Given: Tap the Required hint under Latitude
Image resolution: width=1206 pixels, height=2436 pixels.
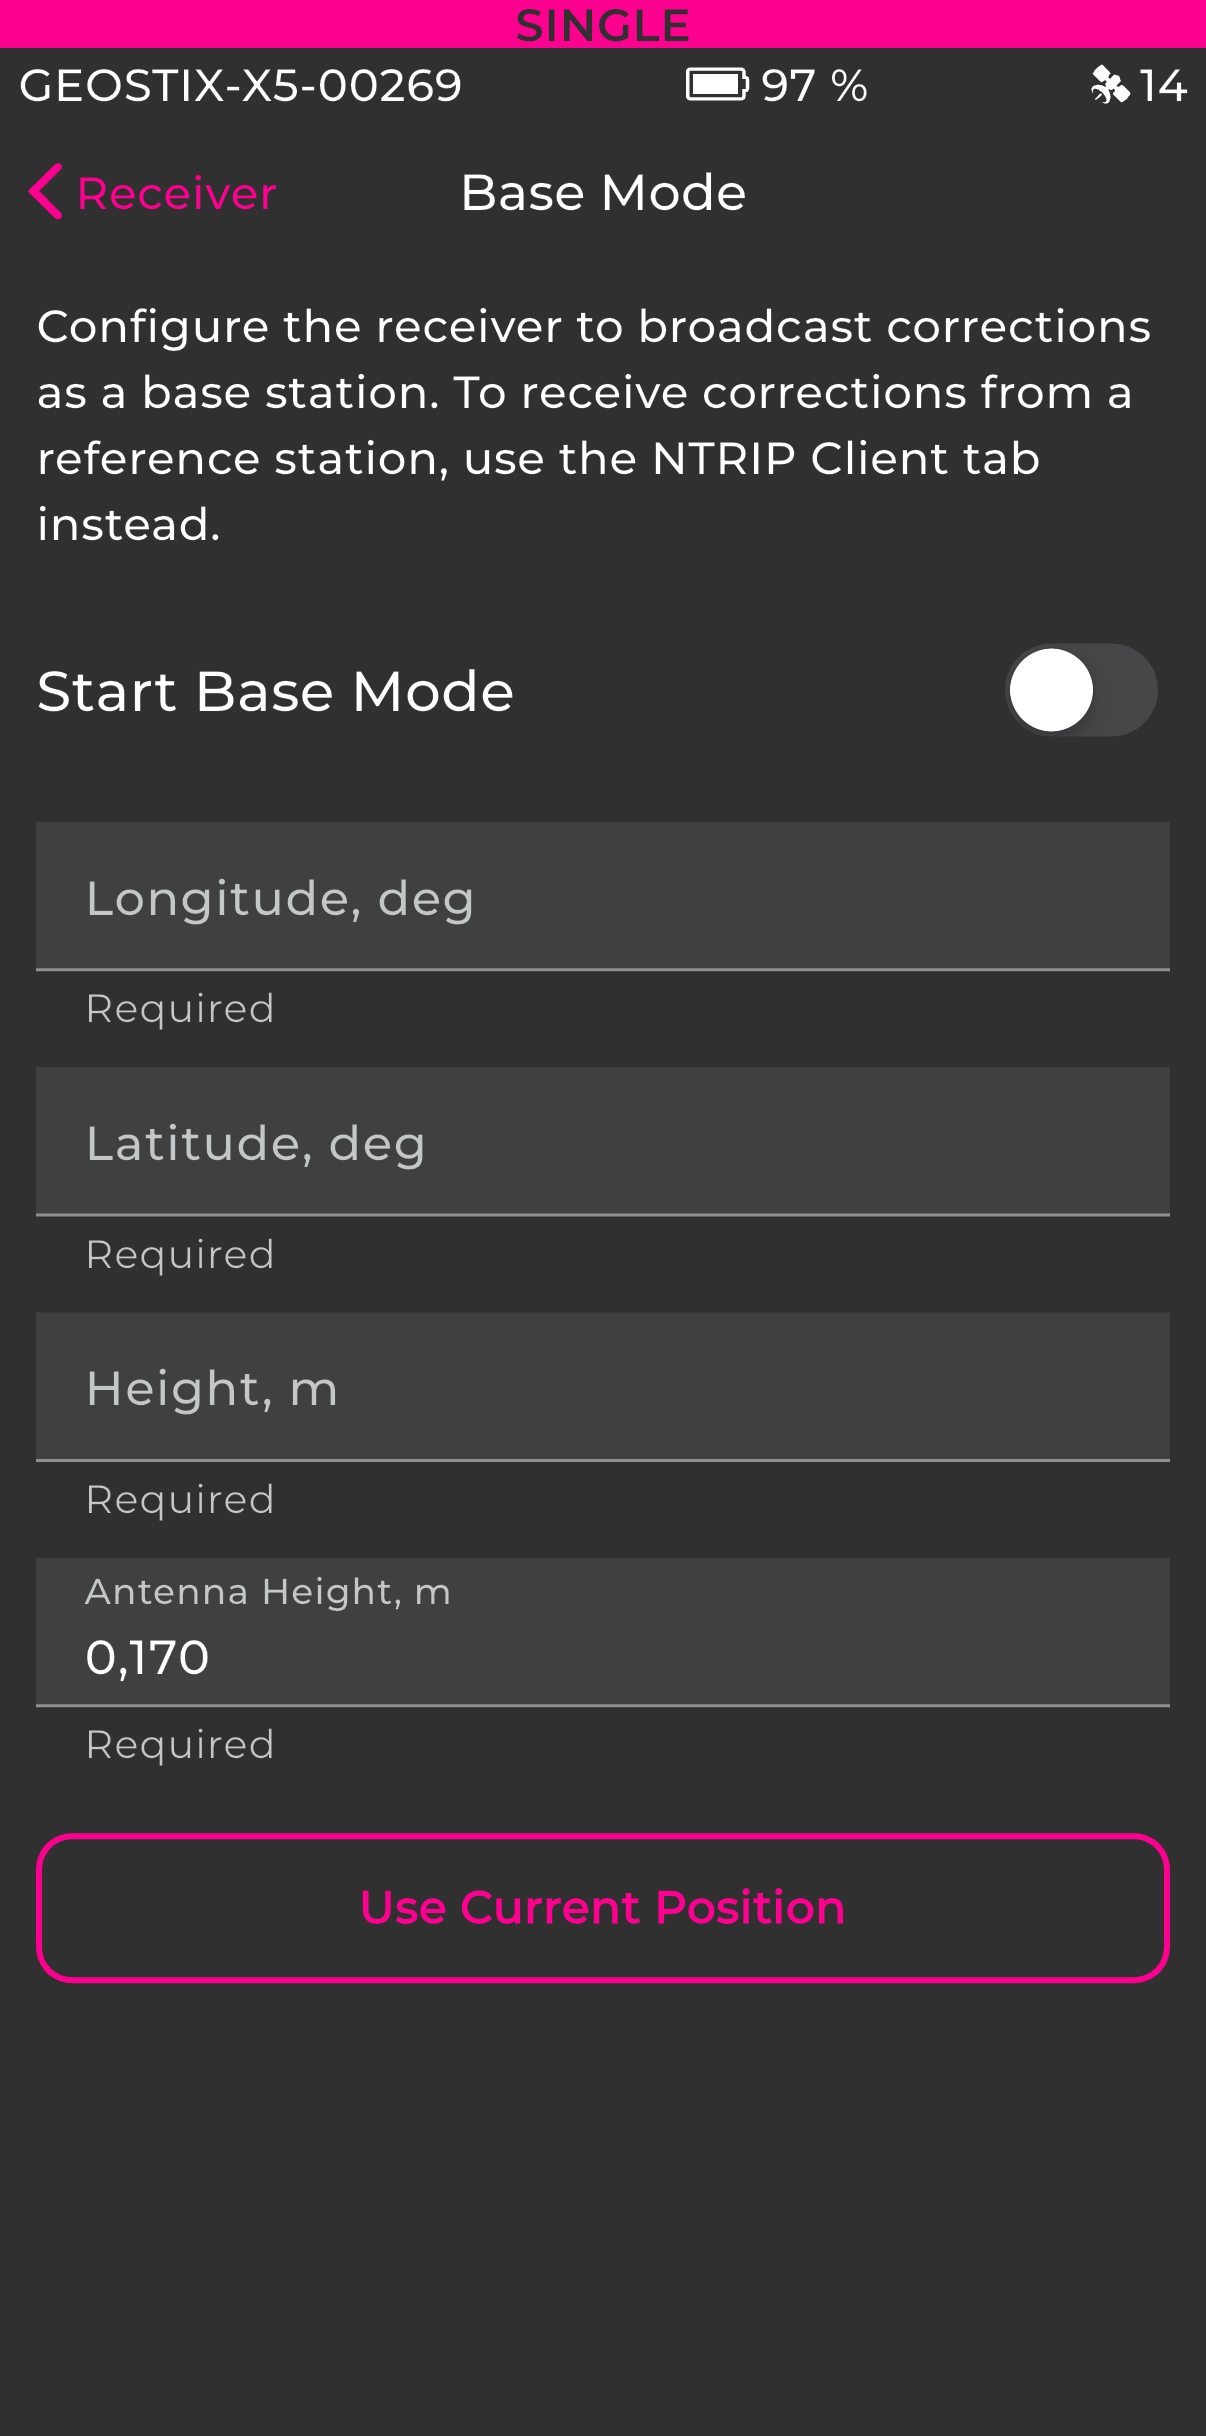Looking at the screenshot, I should pos(180,1254).
